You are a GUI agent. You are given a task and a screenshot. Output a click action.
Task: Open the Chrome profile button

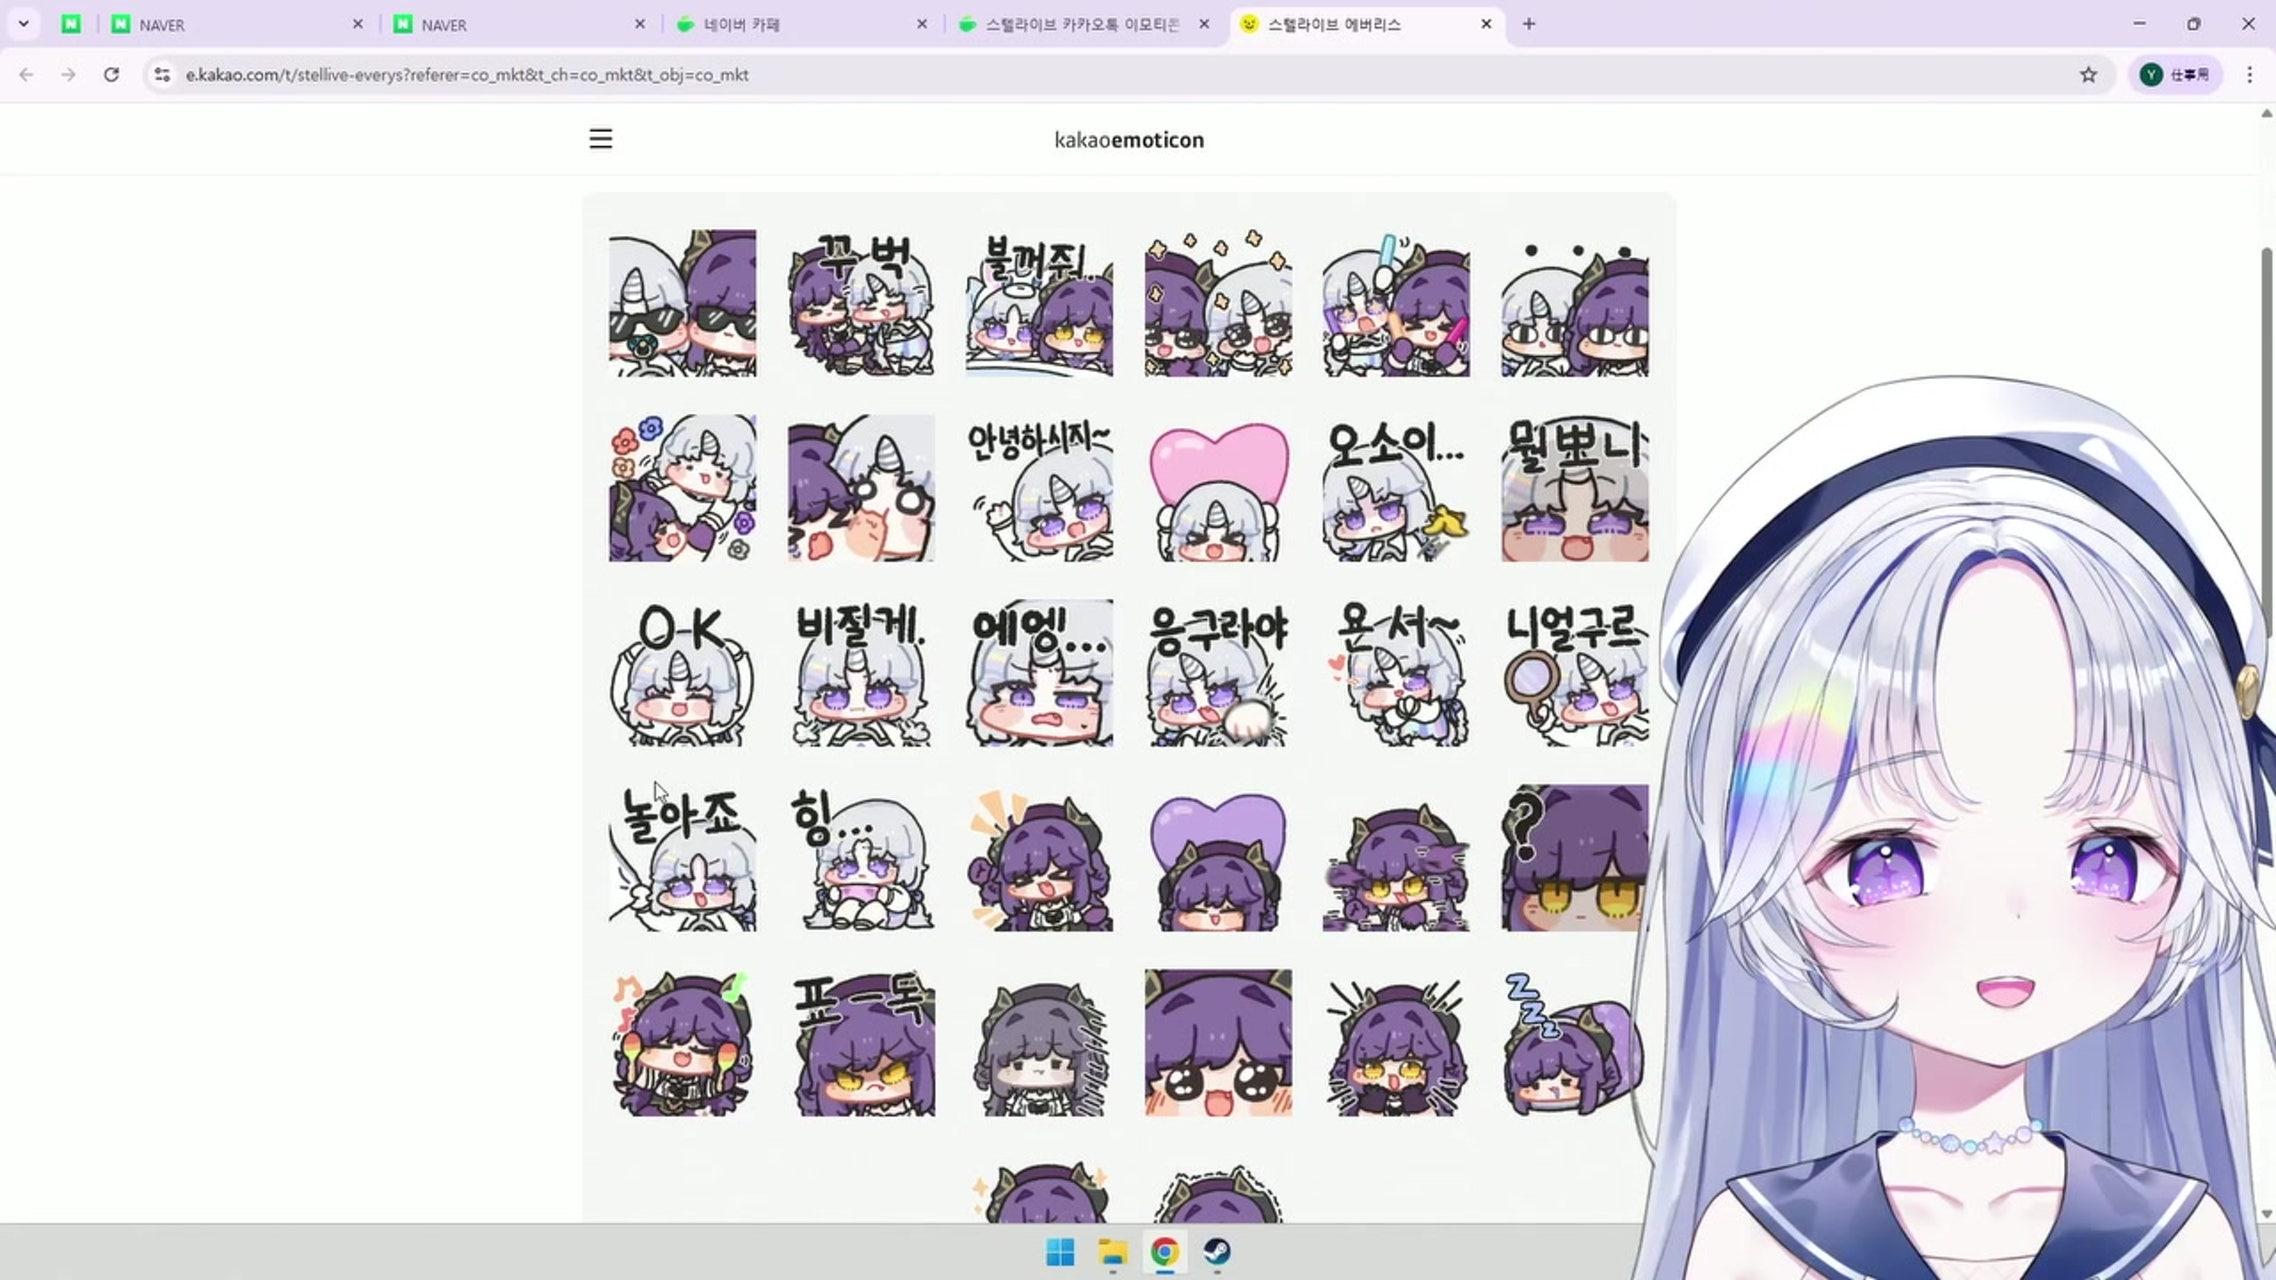click(2174, 75)
